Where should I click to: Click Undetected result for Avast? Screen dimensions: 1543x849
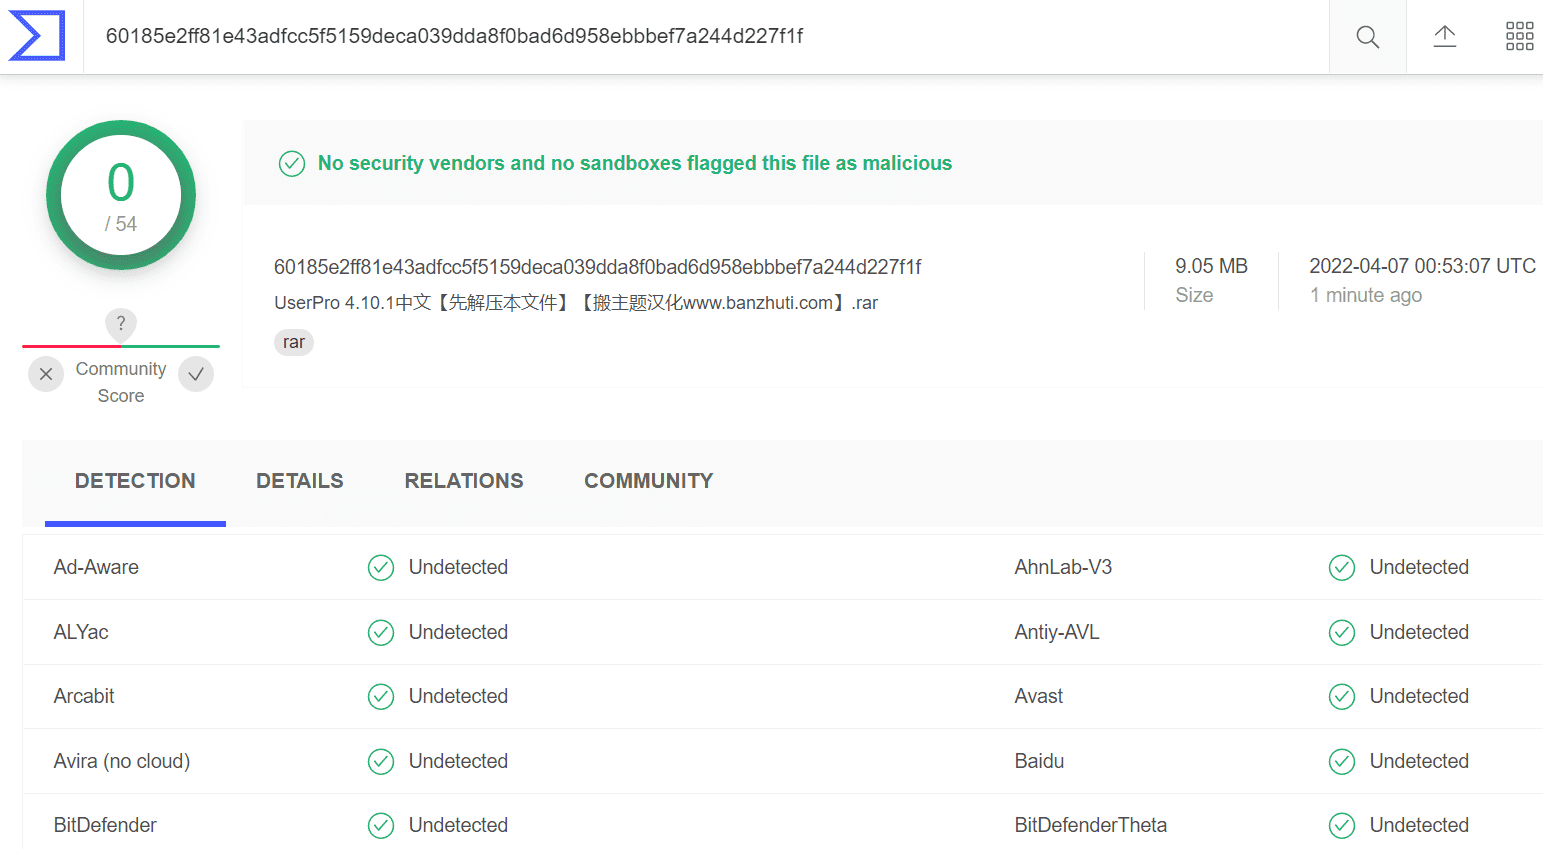[1419, 696]
